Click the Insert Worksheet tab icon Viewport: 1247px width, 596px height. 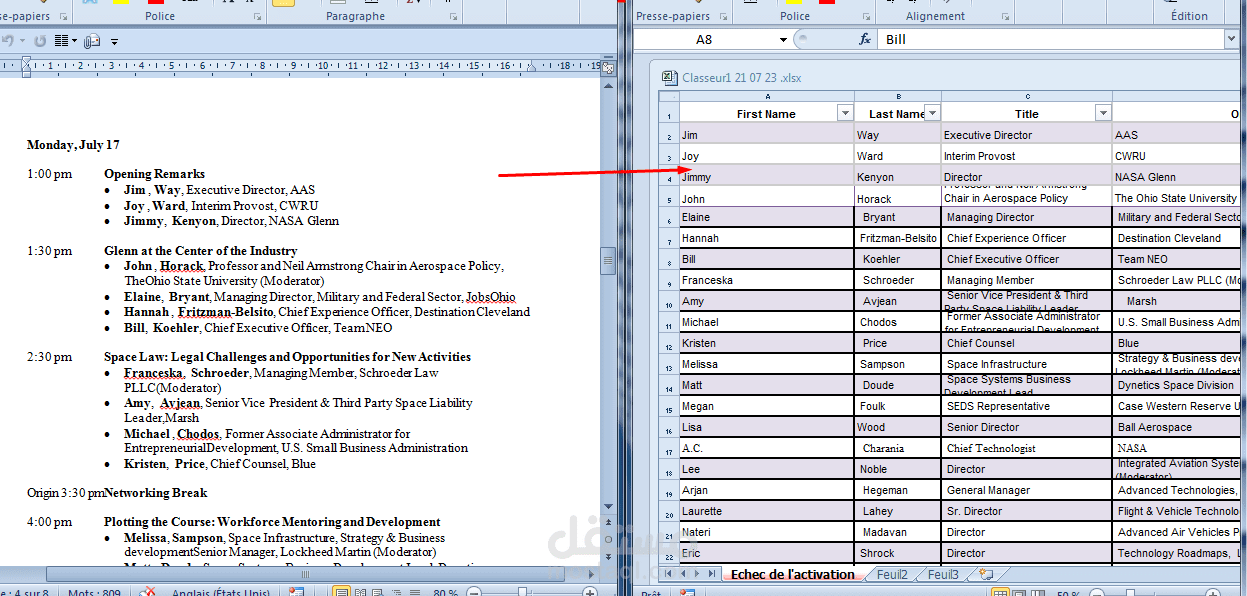click(x=986, y=575)
